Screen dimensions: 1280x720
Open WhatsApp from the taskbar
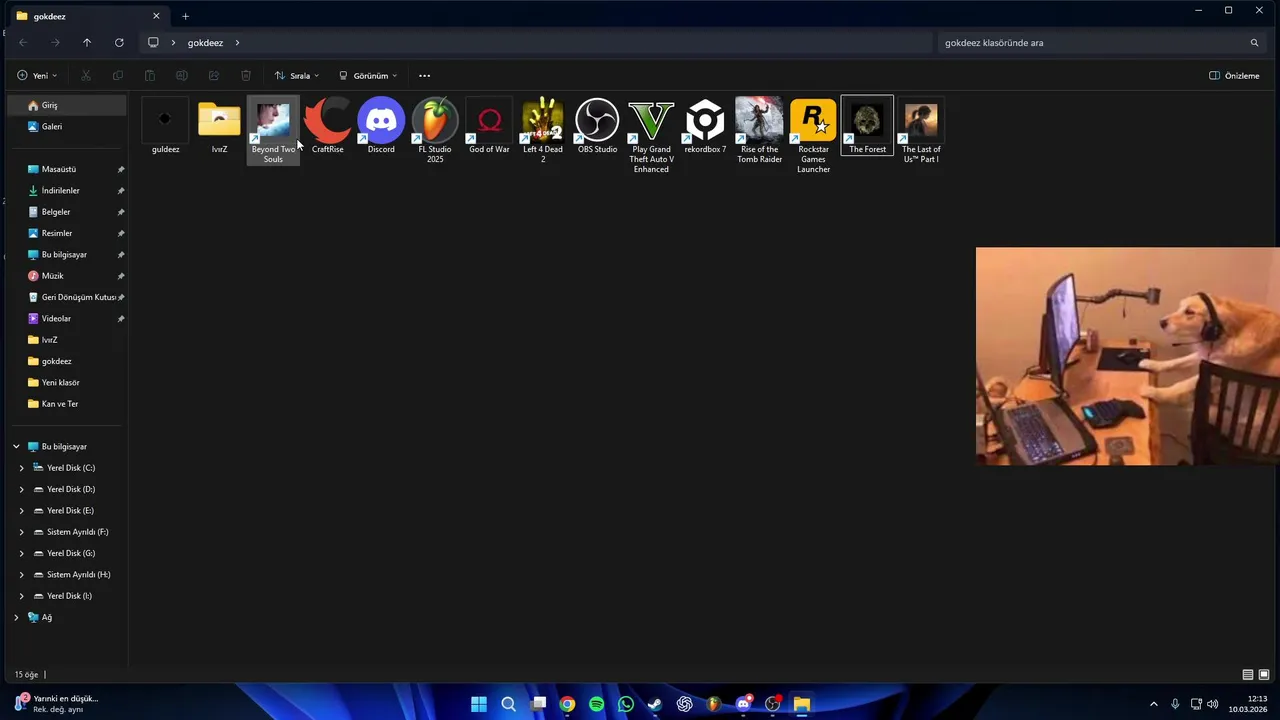pyautogui.click(x=626, y=704)
